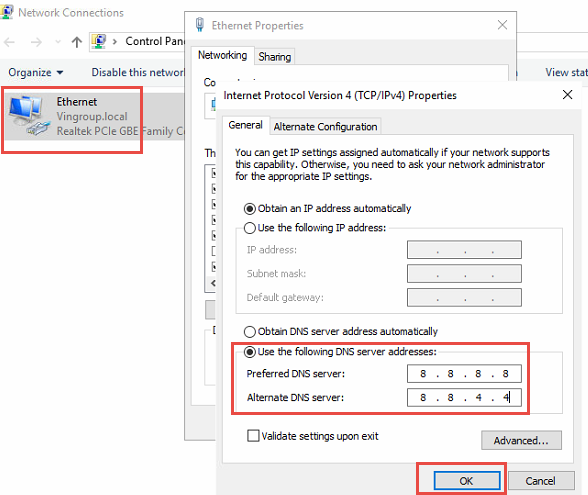
Task: Select Obtain DNS server address automatically
Action: 340,332
